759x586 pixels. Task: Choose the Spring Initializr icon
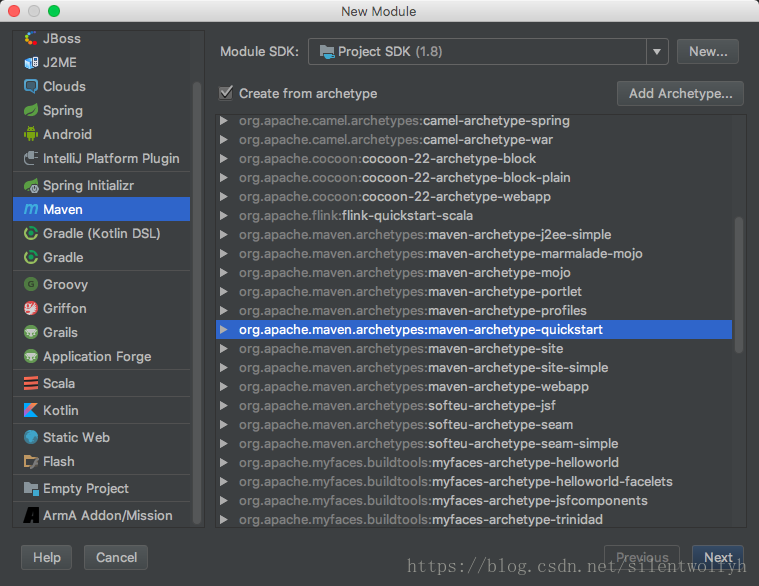point(31,185)
